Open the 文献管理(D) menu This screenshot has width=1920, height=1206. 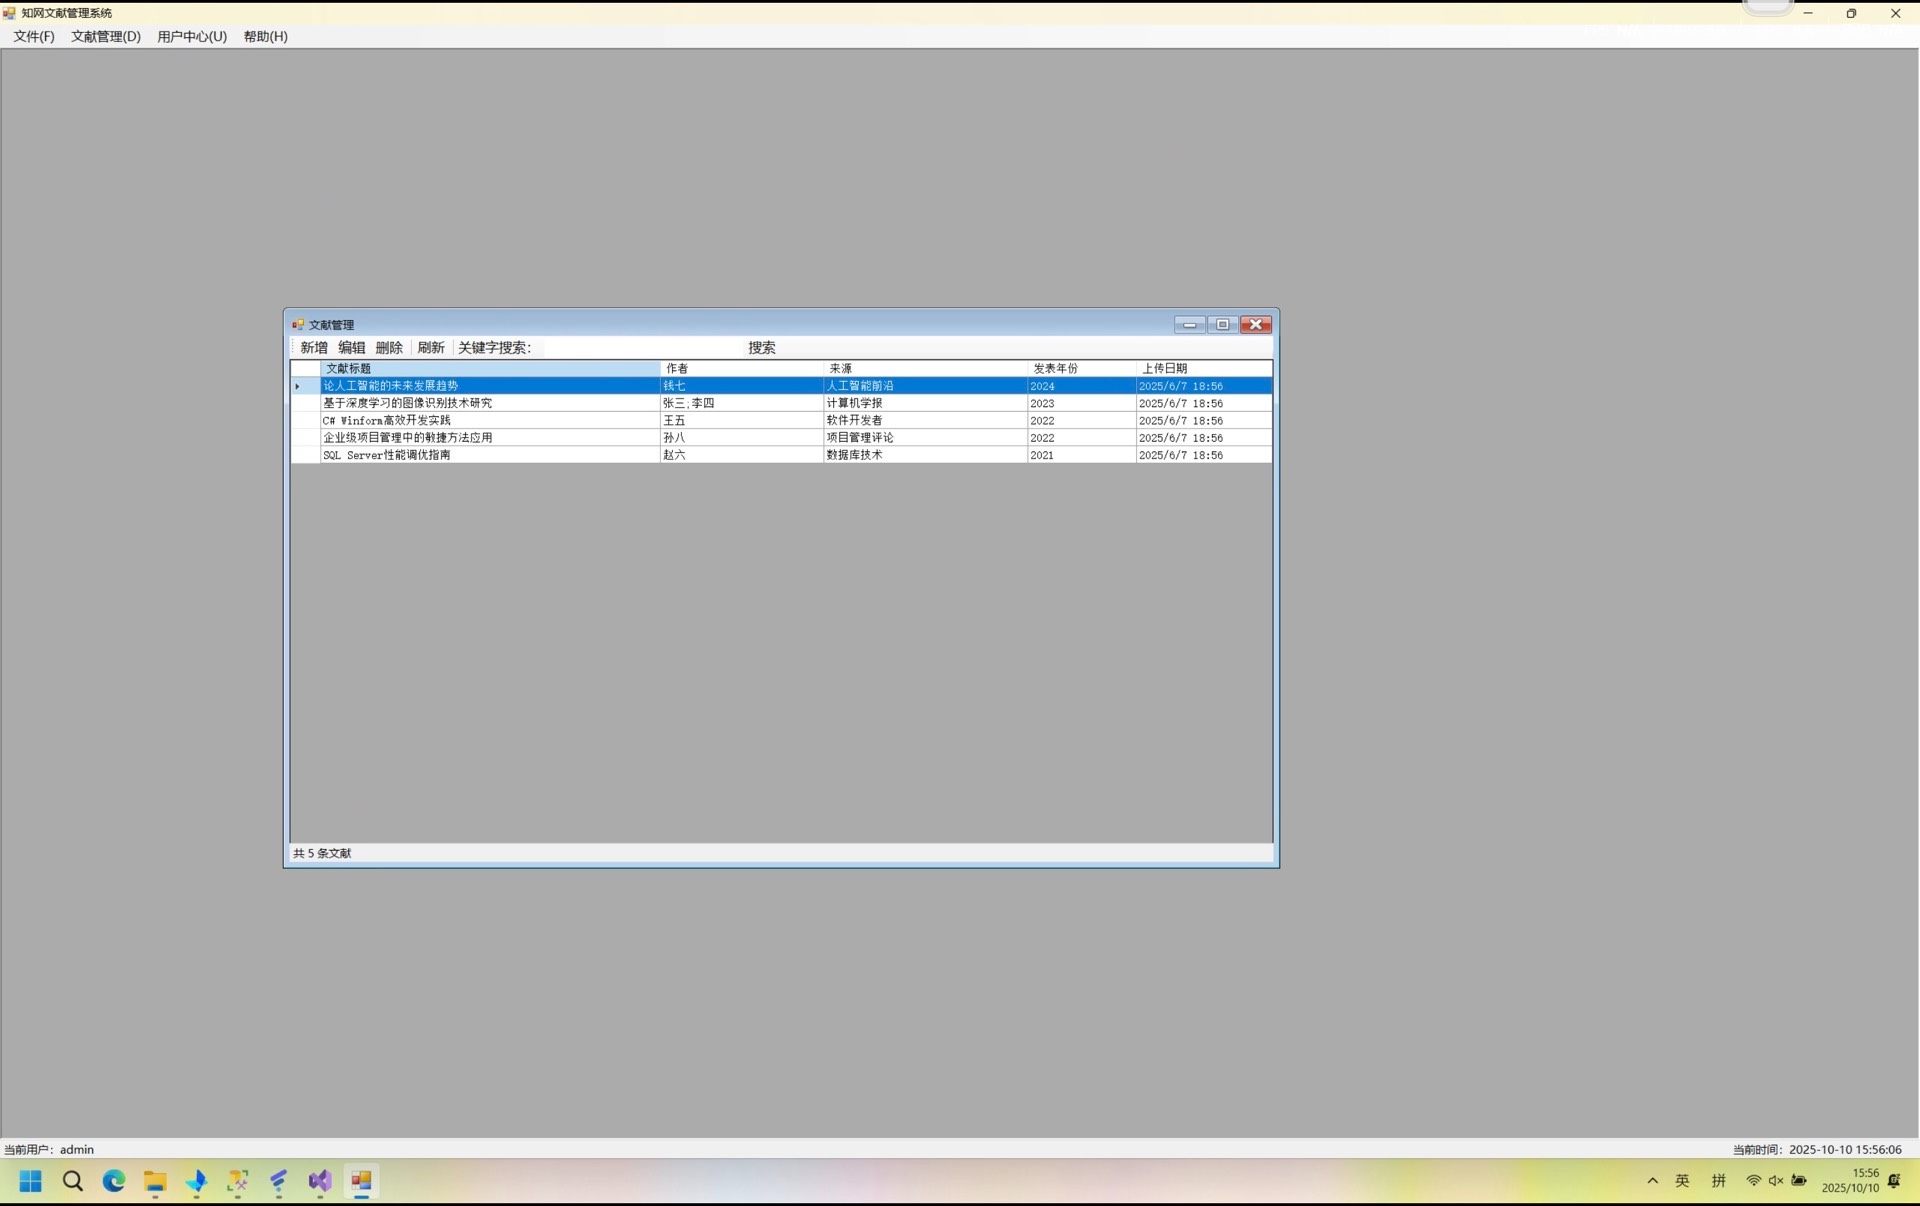tap(106, 36)
